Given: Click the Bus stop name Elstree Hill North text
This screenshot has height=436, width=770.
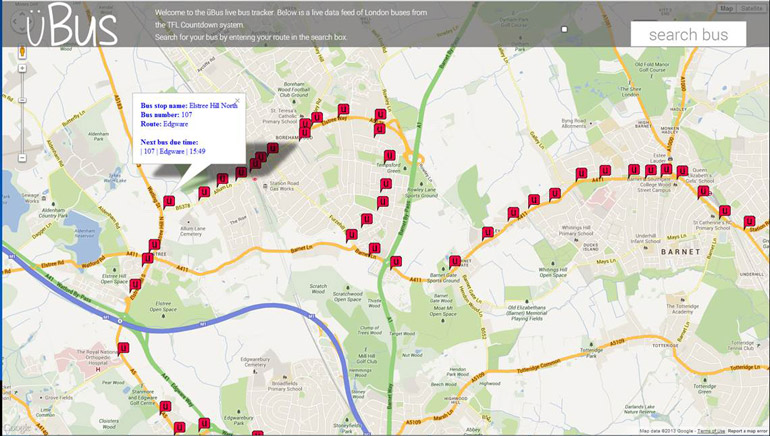Looking at the screenshot, I should [189, 105].
